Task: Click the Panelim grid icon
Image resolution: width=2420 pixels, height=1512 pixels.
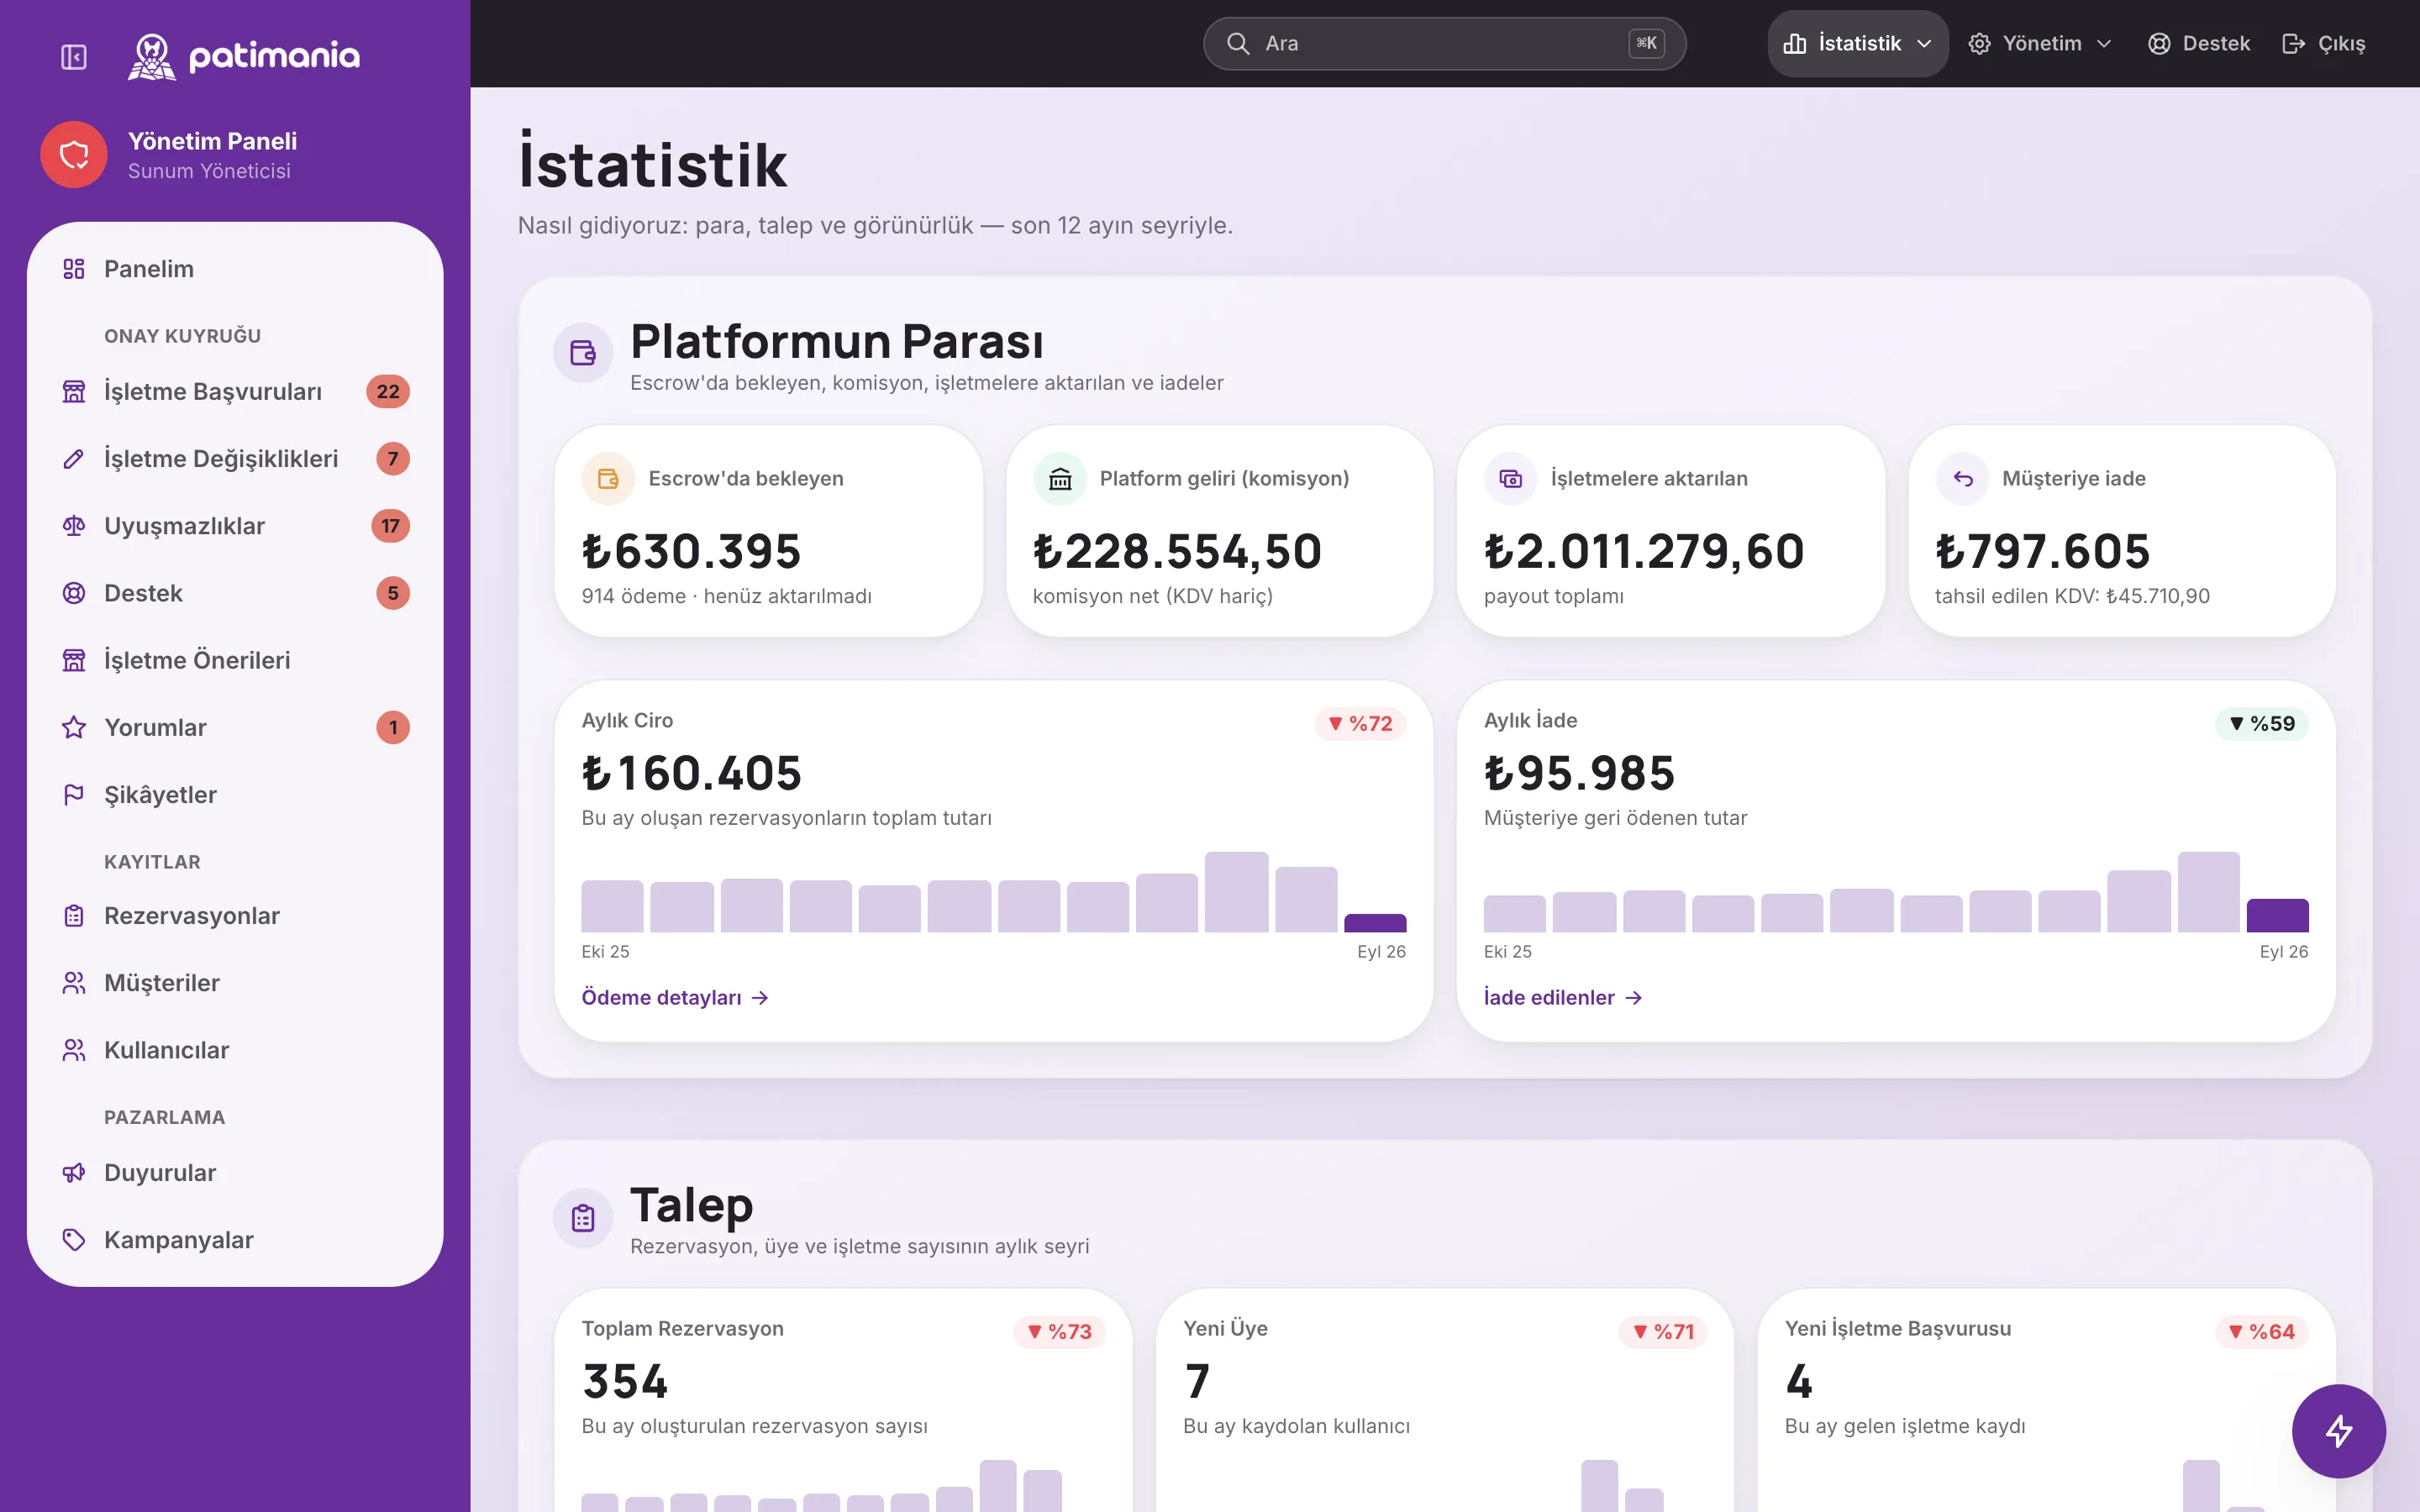Action: tap(74, 269)
